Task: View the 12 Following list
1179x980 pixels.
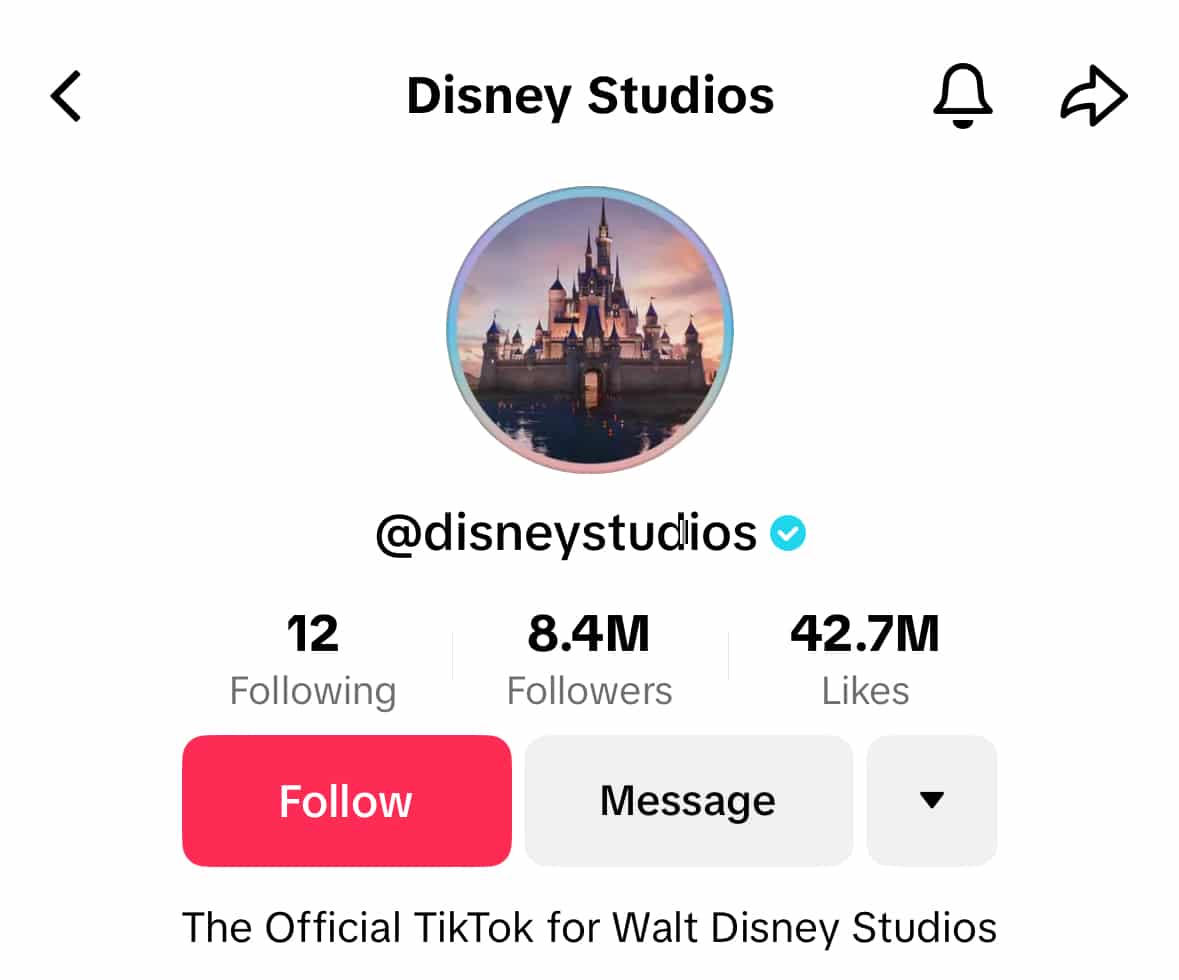Action: (313, 660)
